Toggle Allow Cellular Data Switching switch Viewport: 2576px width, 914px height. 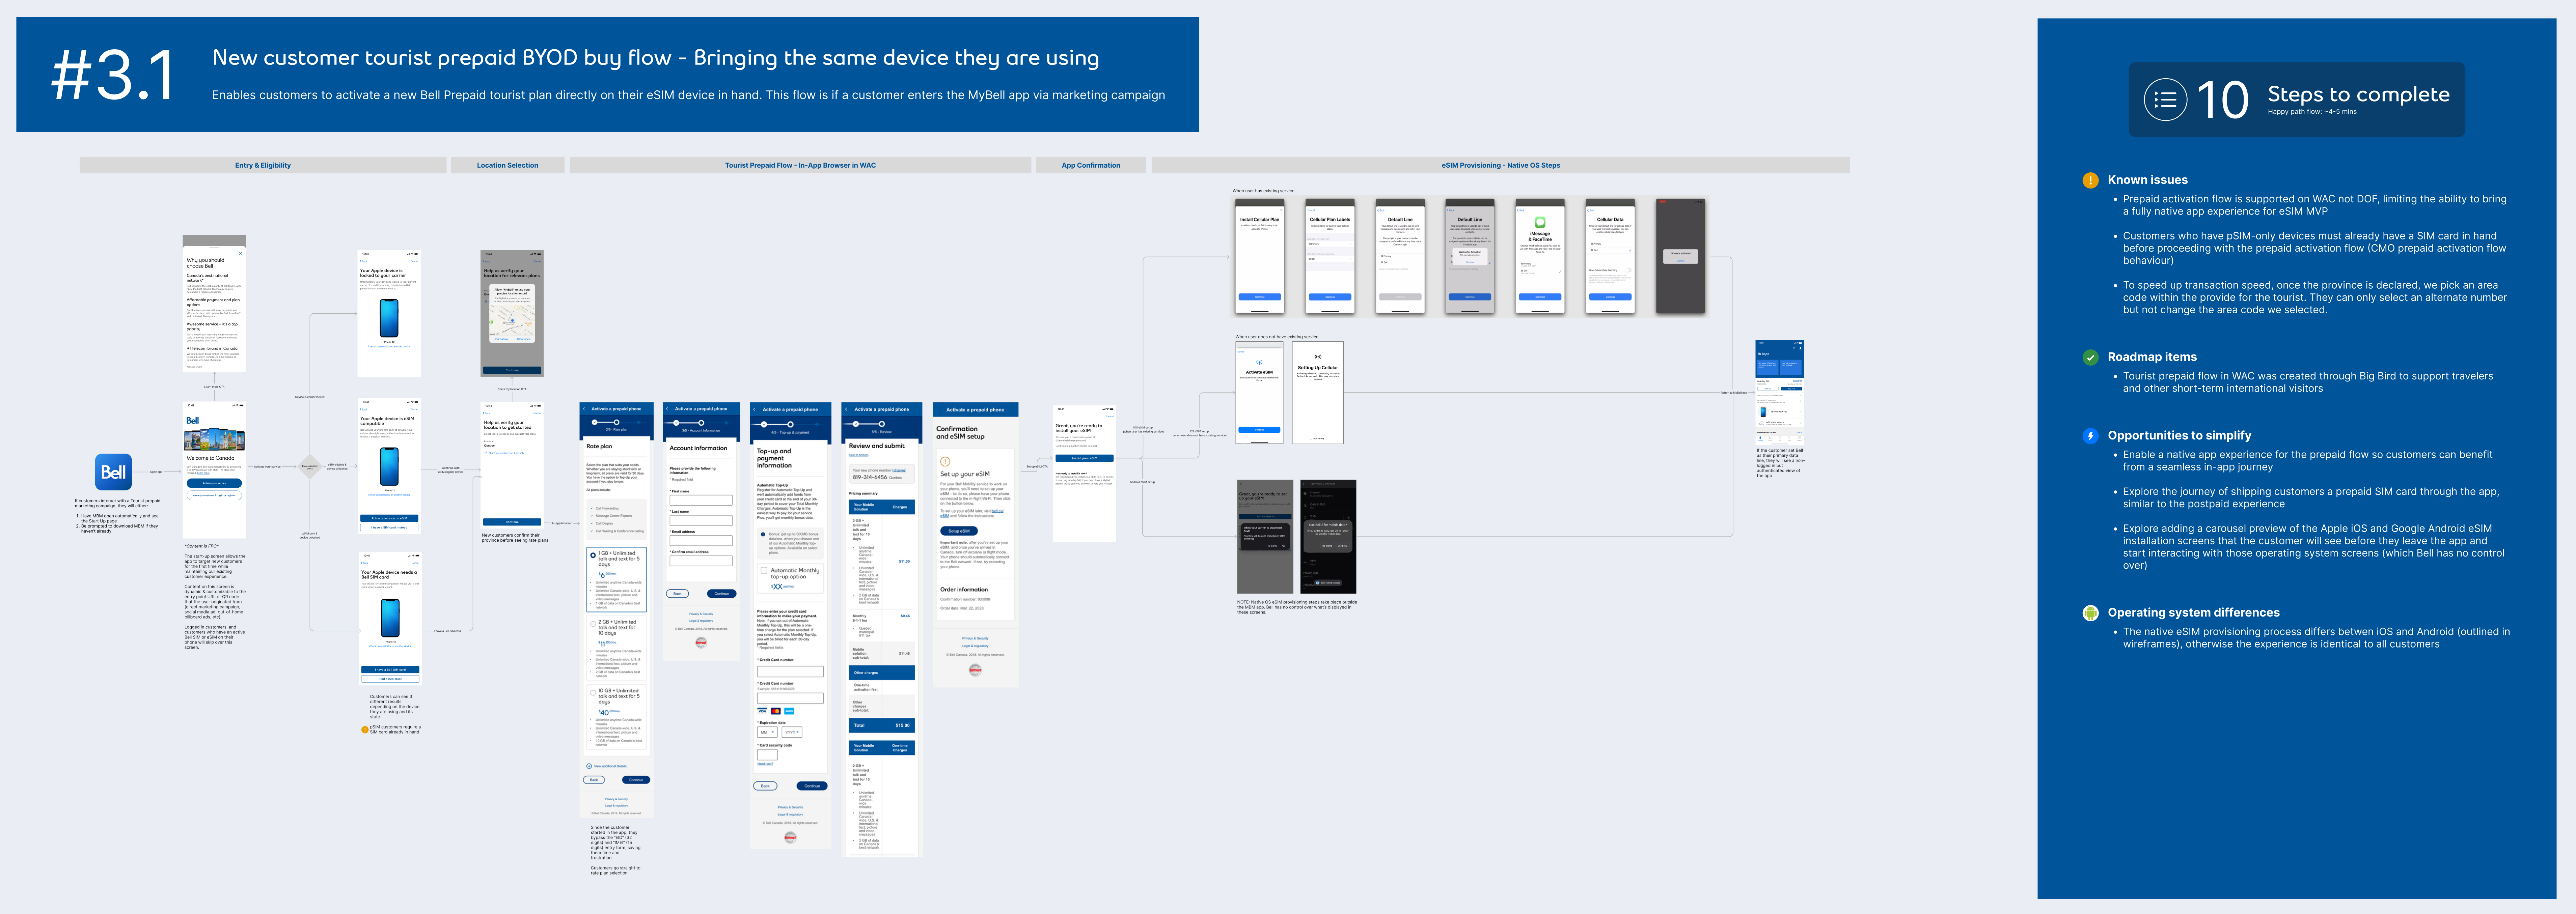tap(1628, 270)
